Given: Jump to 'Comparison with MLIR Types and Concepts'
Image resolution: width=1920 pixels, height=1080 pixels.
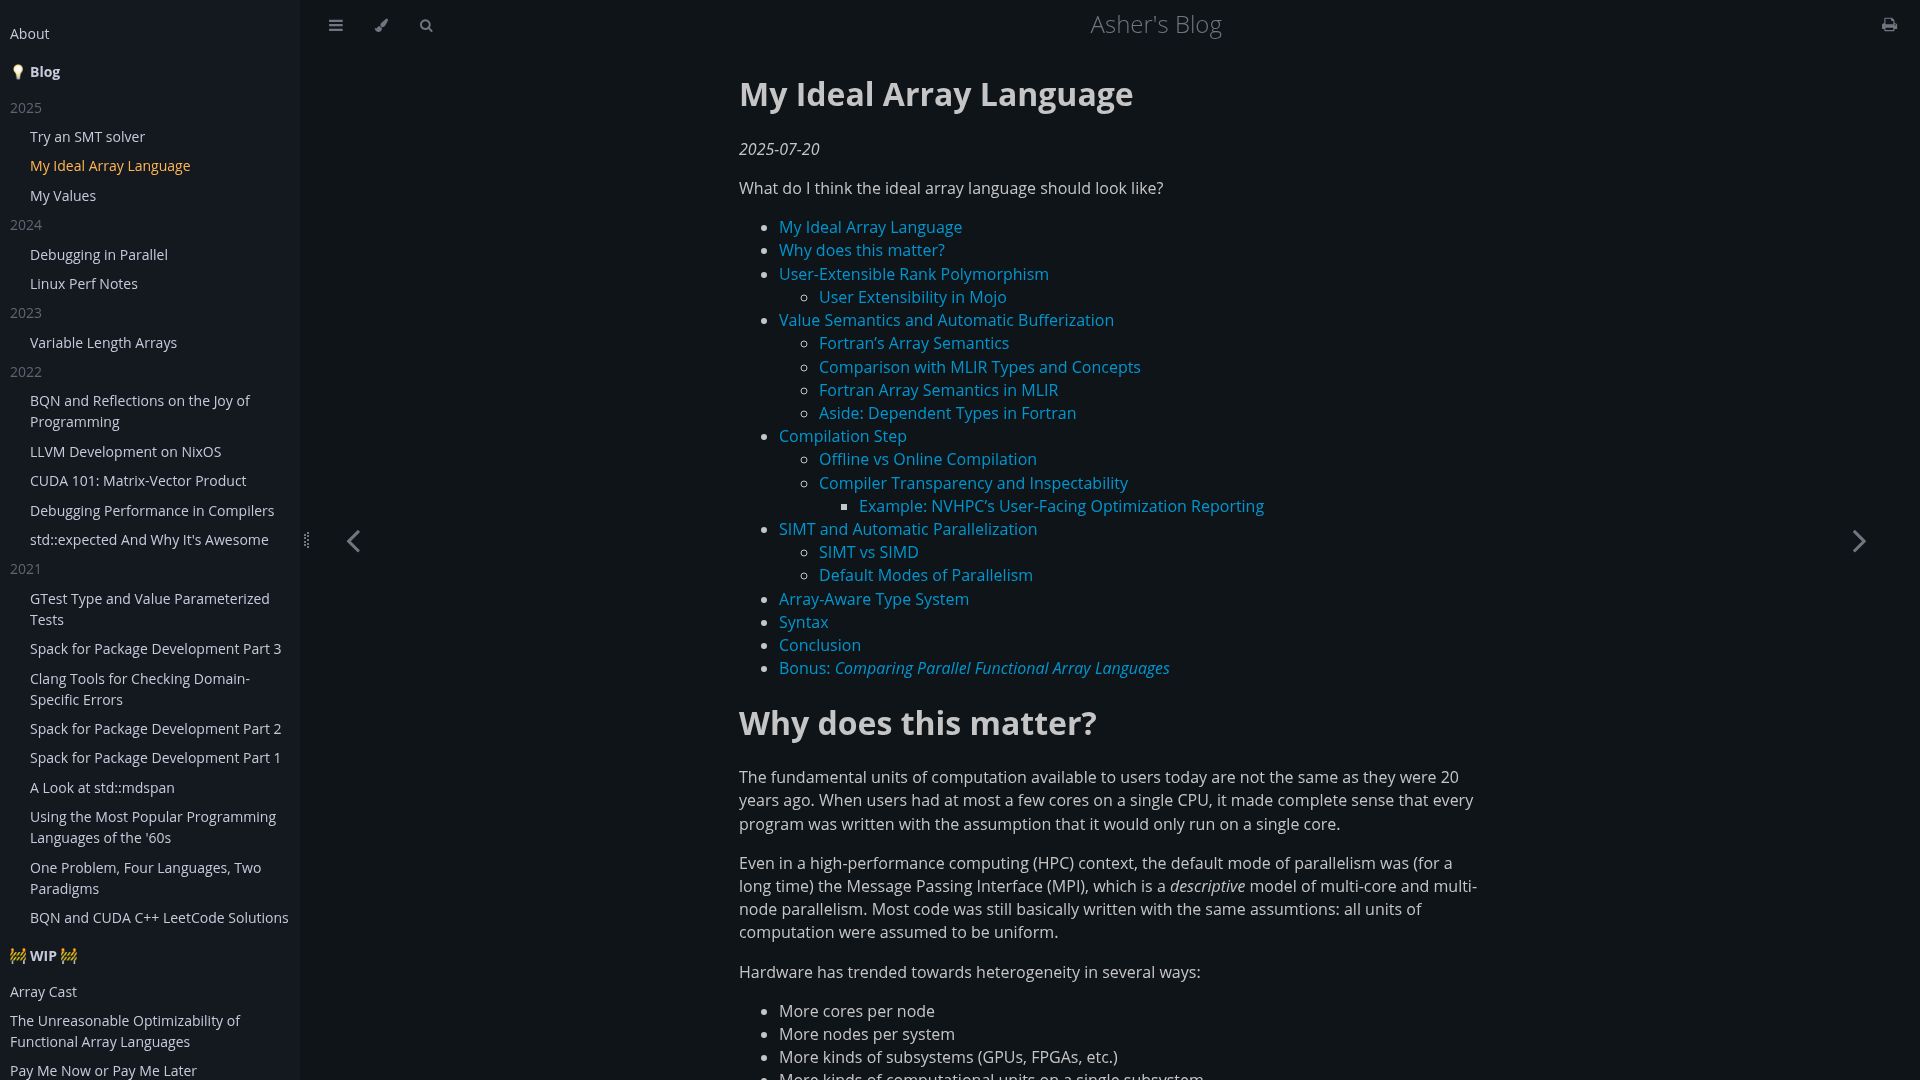Looking at the screenshot, I should (x=979, y=367).
